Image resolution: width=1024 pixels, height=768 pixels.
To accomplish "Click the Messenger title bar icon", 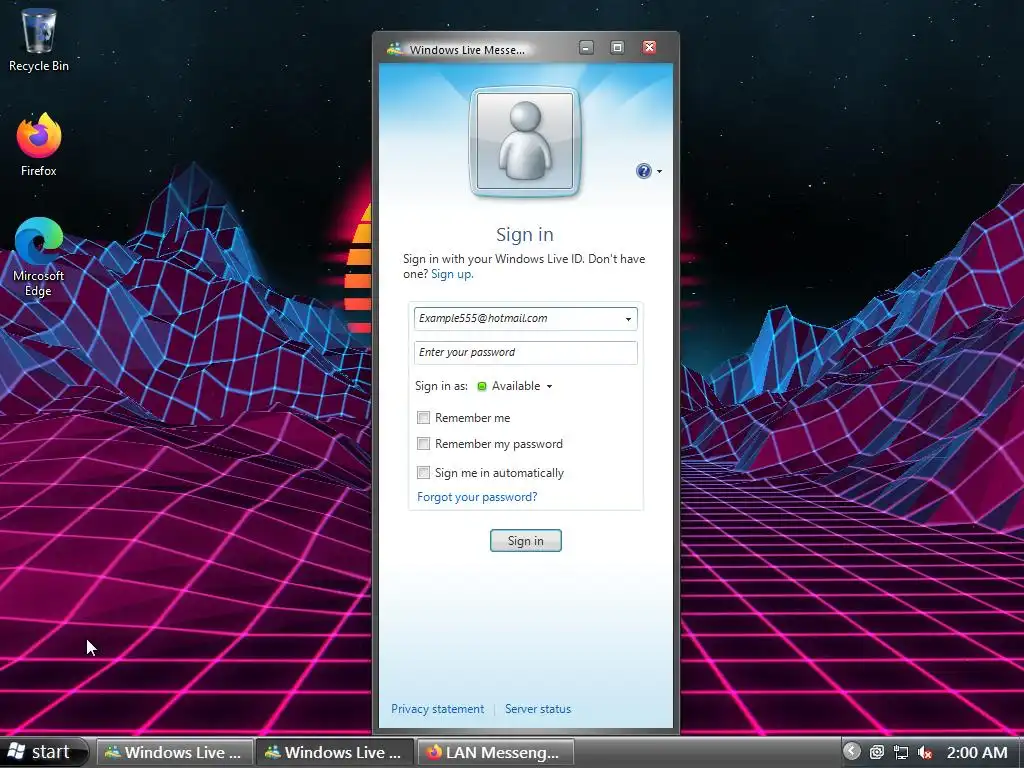I will point(394,49).
